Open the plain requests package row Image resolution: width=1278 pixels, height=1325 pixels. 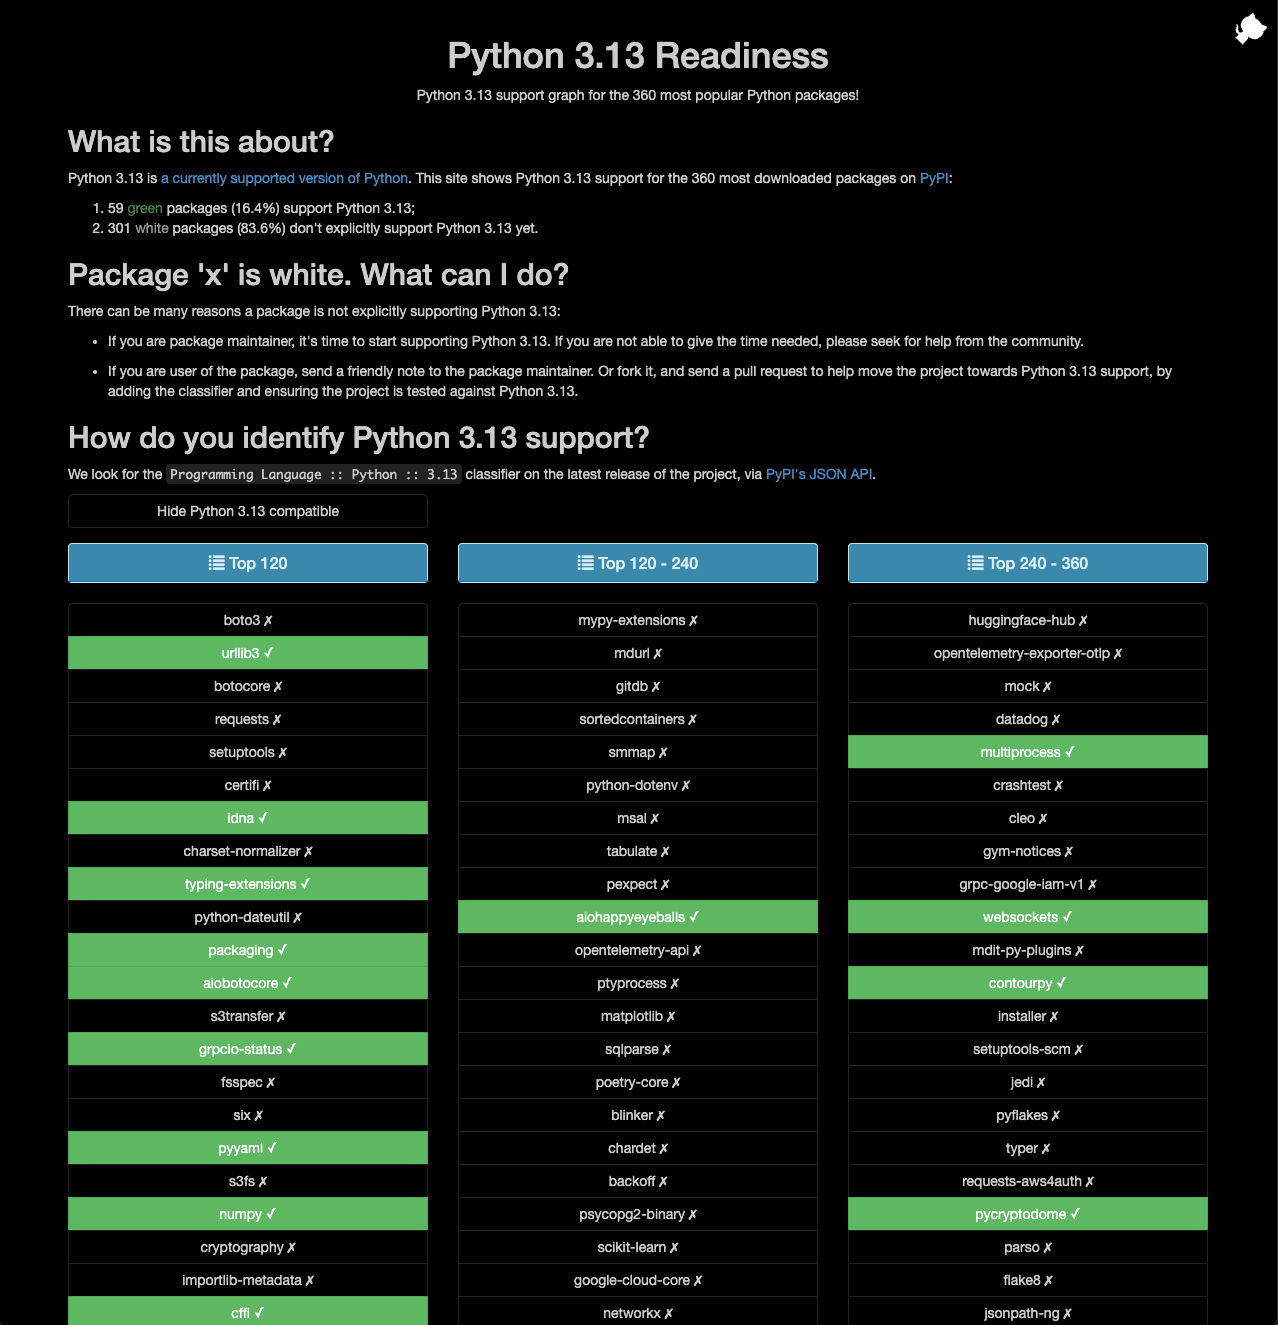point(248,719)
